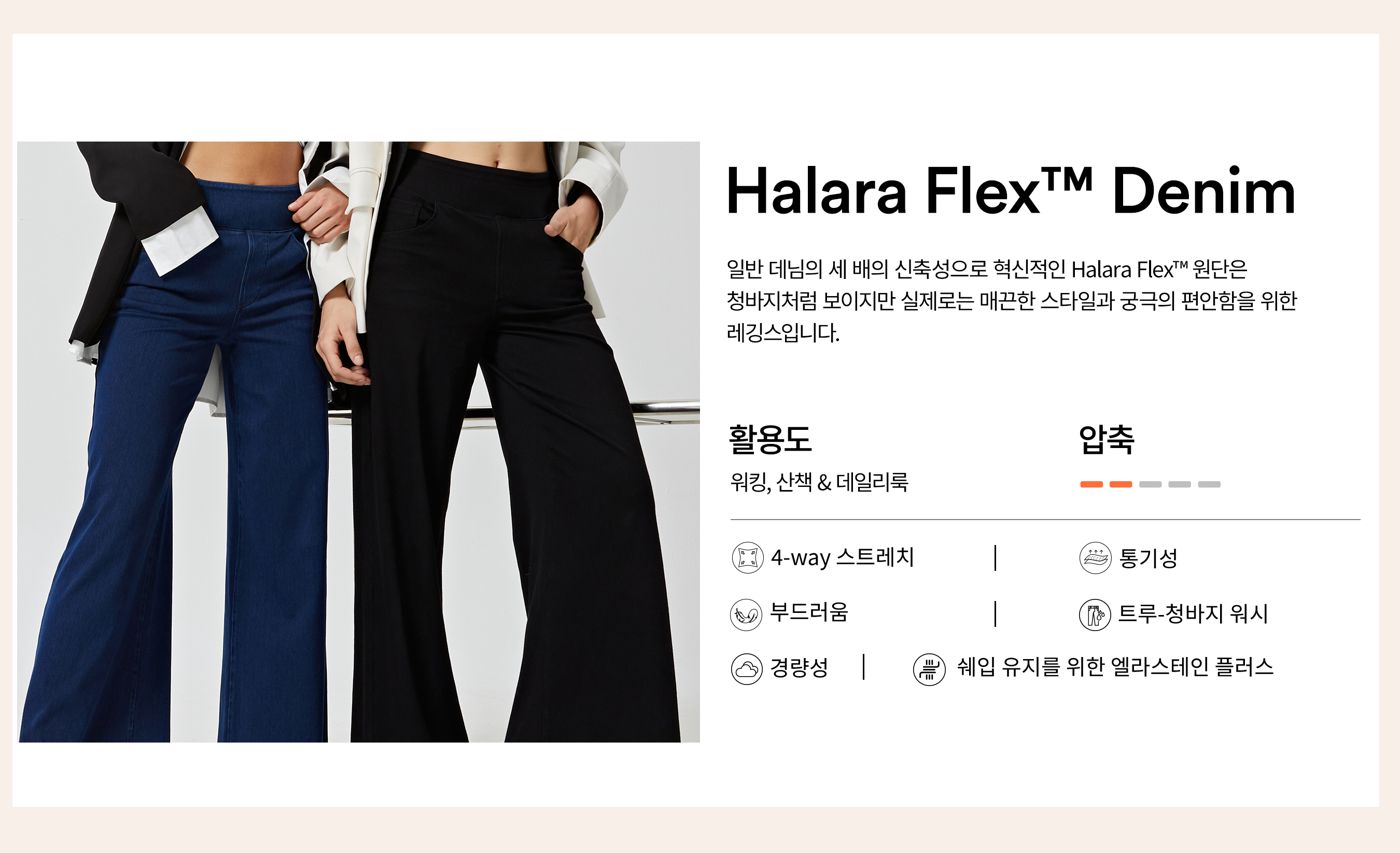Select the last gray compression segment
This screenshot has height=853, width=1400.
point(1209,484)
